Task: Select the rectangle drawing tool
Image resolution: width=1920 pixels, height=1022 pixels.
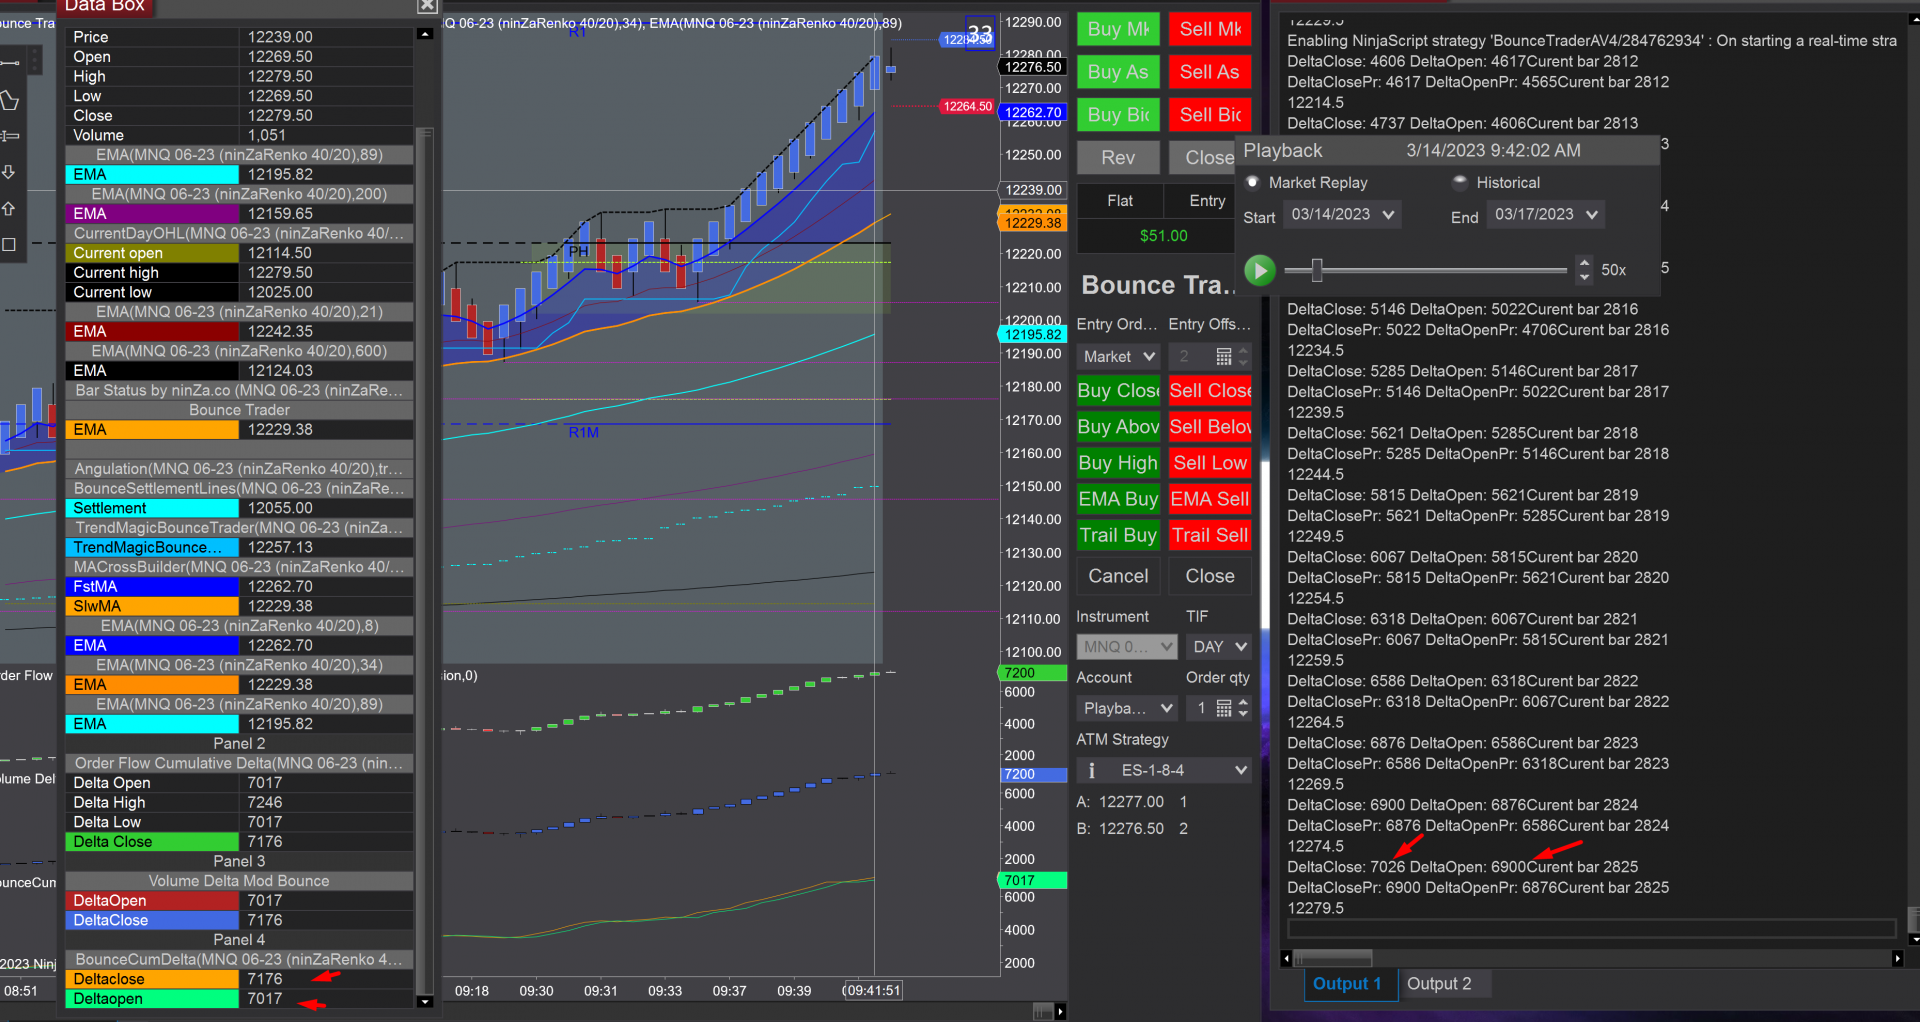Action: tap(9, 244)
